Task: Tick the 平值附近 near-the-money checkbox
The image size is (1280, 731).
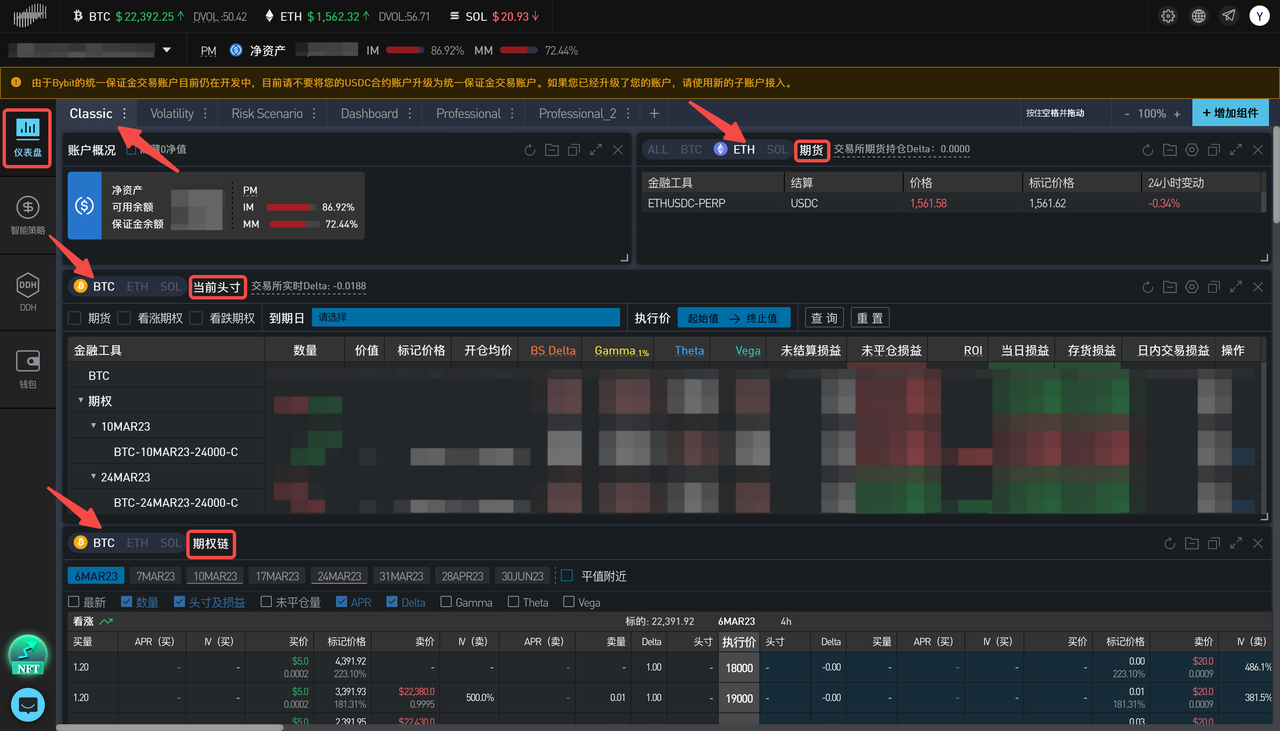Action: click(567, 576)
